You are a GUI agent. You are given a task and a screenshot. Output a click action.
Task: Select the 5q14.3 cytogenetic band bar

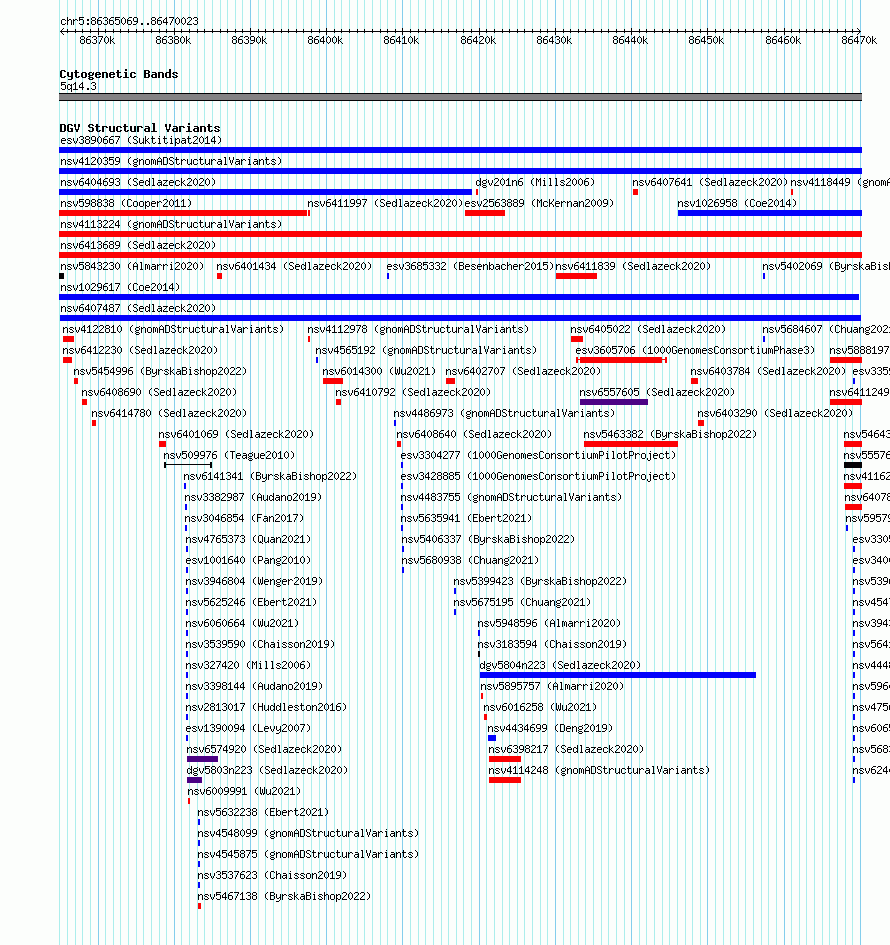tap(460, 97)
